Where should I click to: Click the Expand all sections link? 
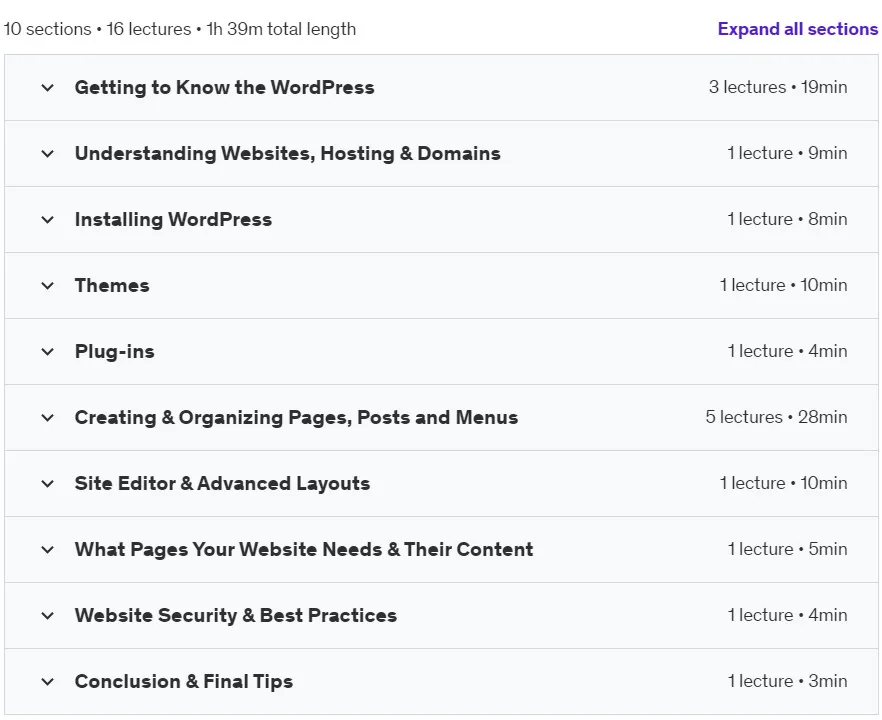point(798,29)
